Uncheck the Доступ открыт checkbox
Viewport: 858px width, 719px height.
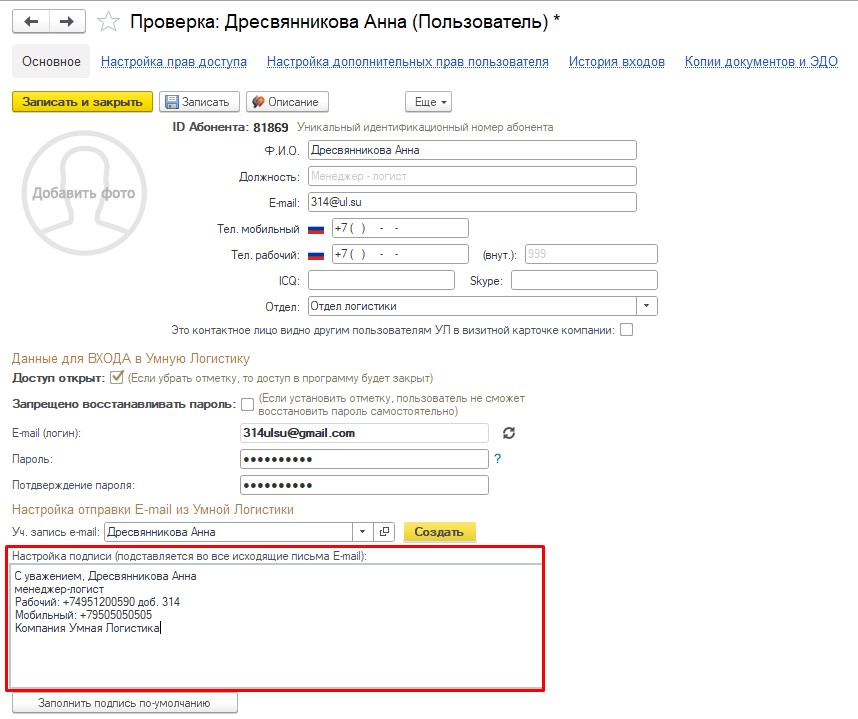117,378
